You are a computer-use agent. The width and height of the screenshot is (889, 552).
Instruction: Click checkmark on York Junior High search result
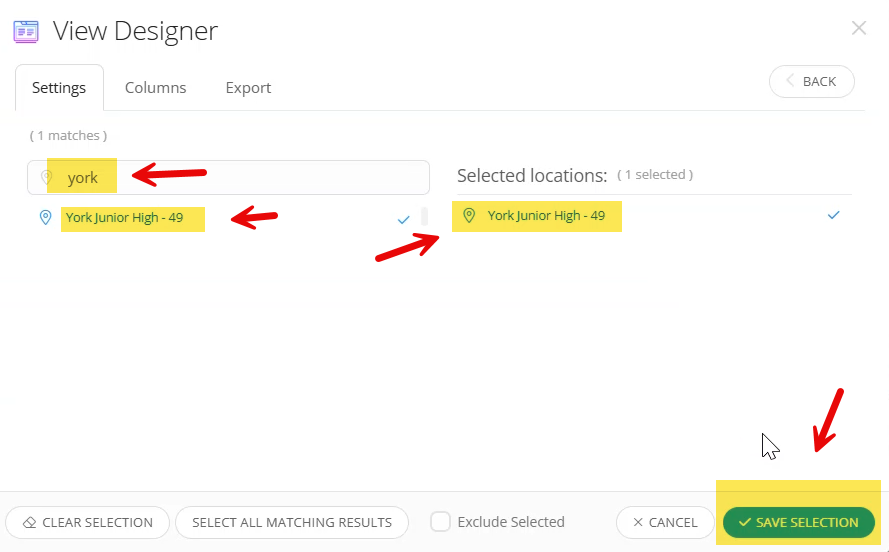tap(403, 219)
